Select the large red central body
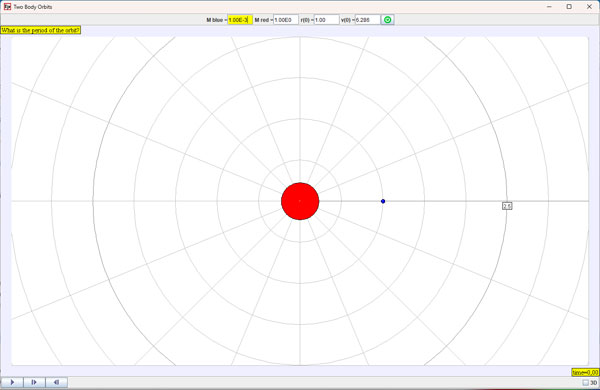Image resolution: width=600 pixels, height=390 pixels. point(300,201)
